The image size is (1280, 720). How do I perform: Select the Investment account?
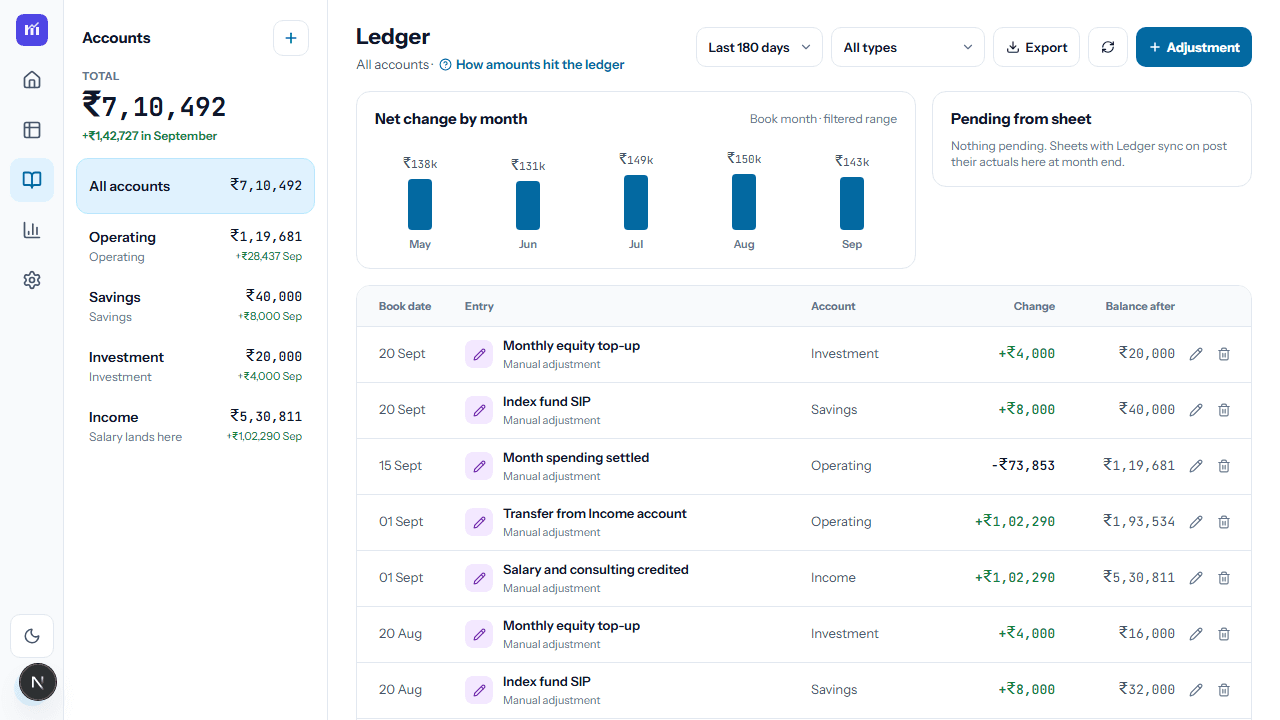(x=195, y=366)
